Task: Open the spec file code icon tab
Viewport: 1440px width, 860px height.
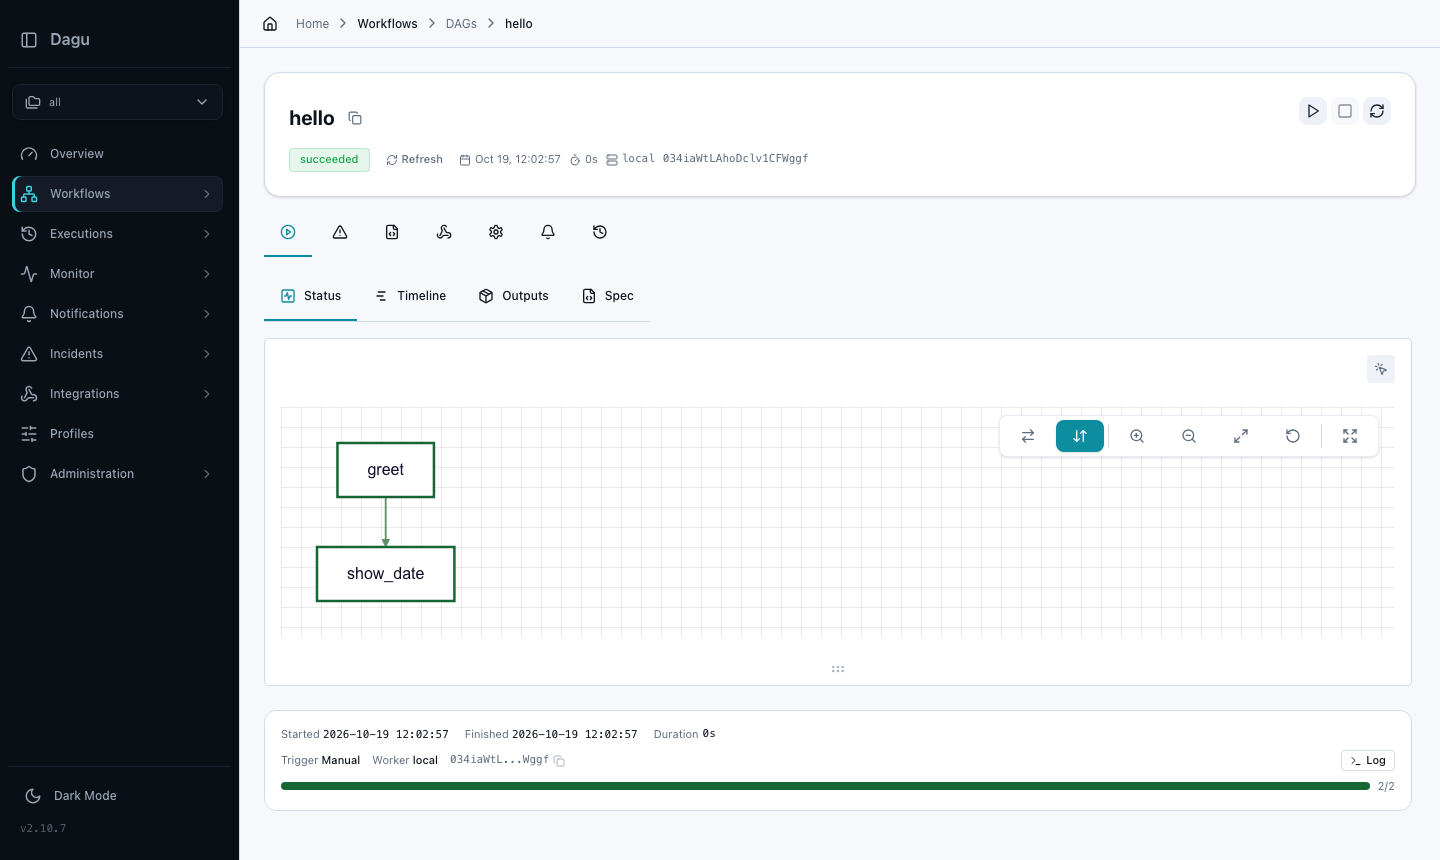Action: tap(392, 232)
